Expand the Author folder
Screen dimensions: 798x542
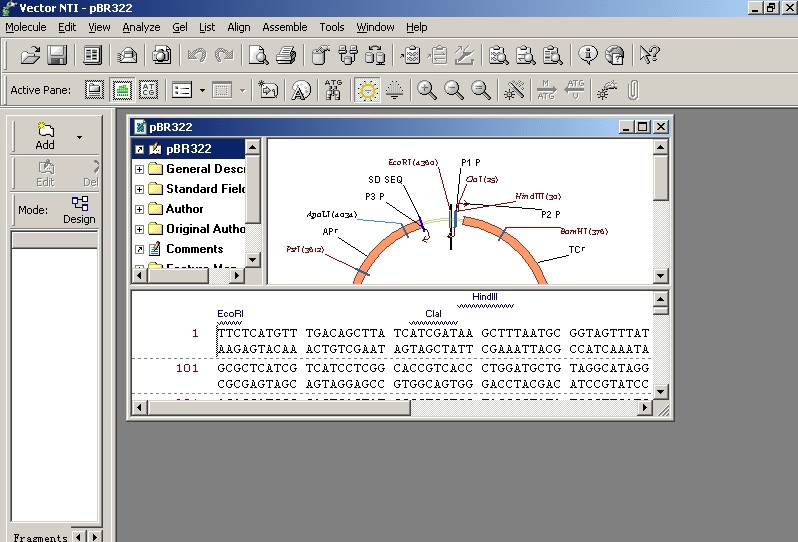[x=139, y=209]
